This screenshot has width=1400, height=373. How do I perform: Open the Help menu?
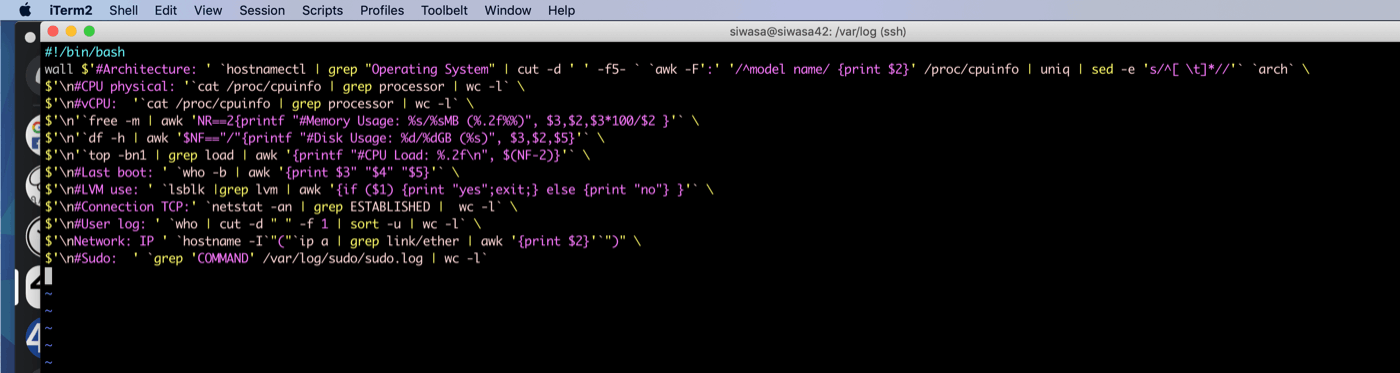[x=562, y=10]
